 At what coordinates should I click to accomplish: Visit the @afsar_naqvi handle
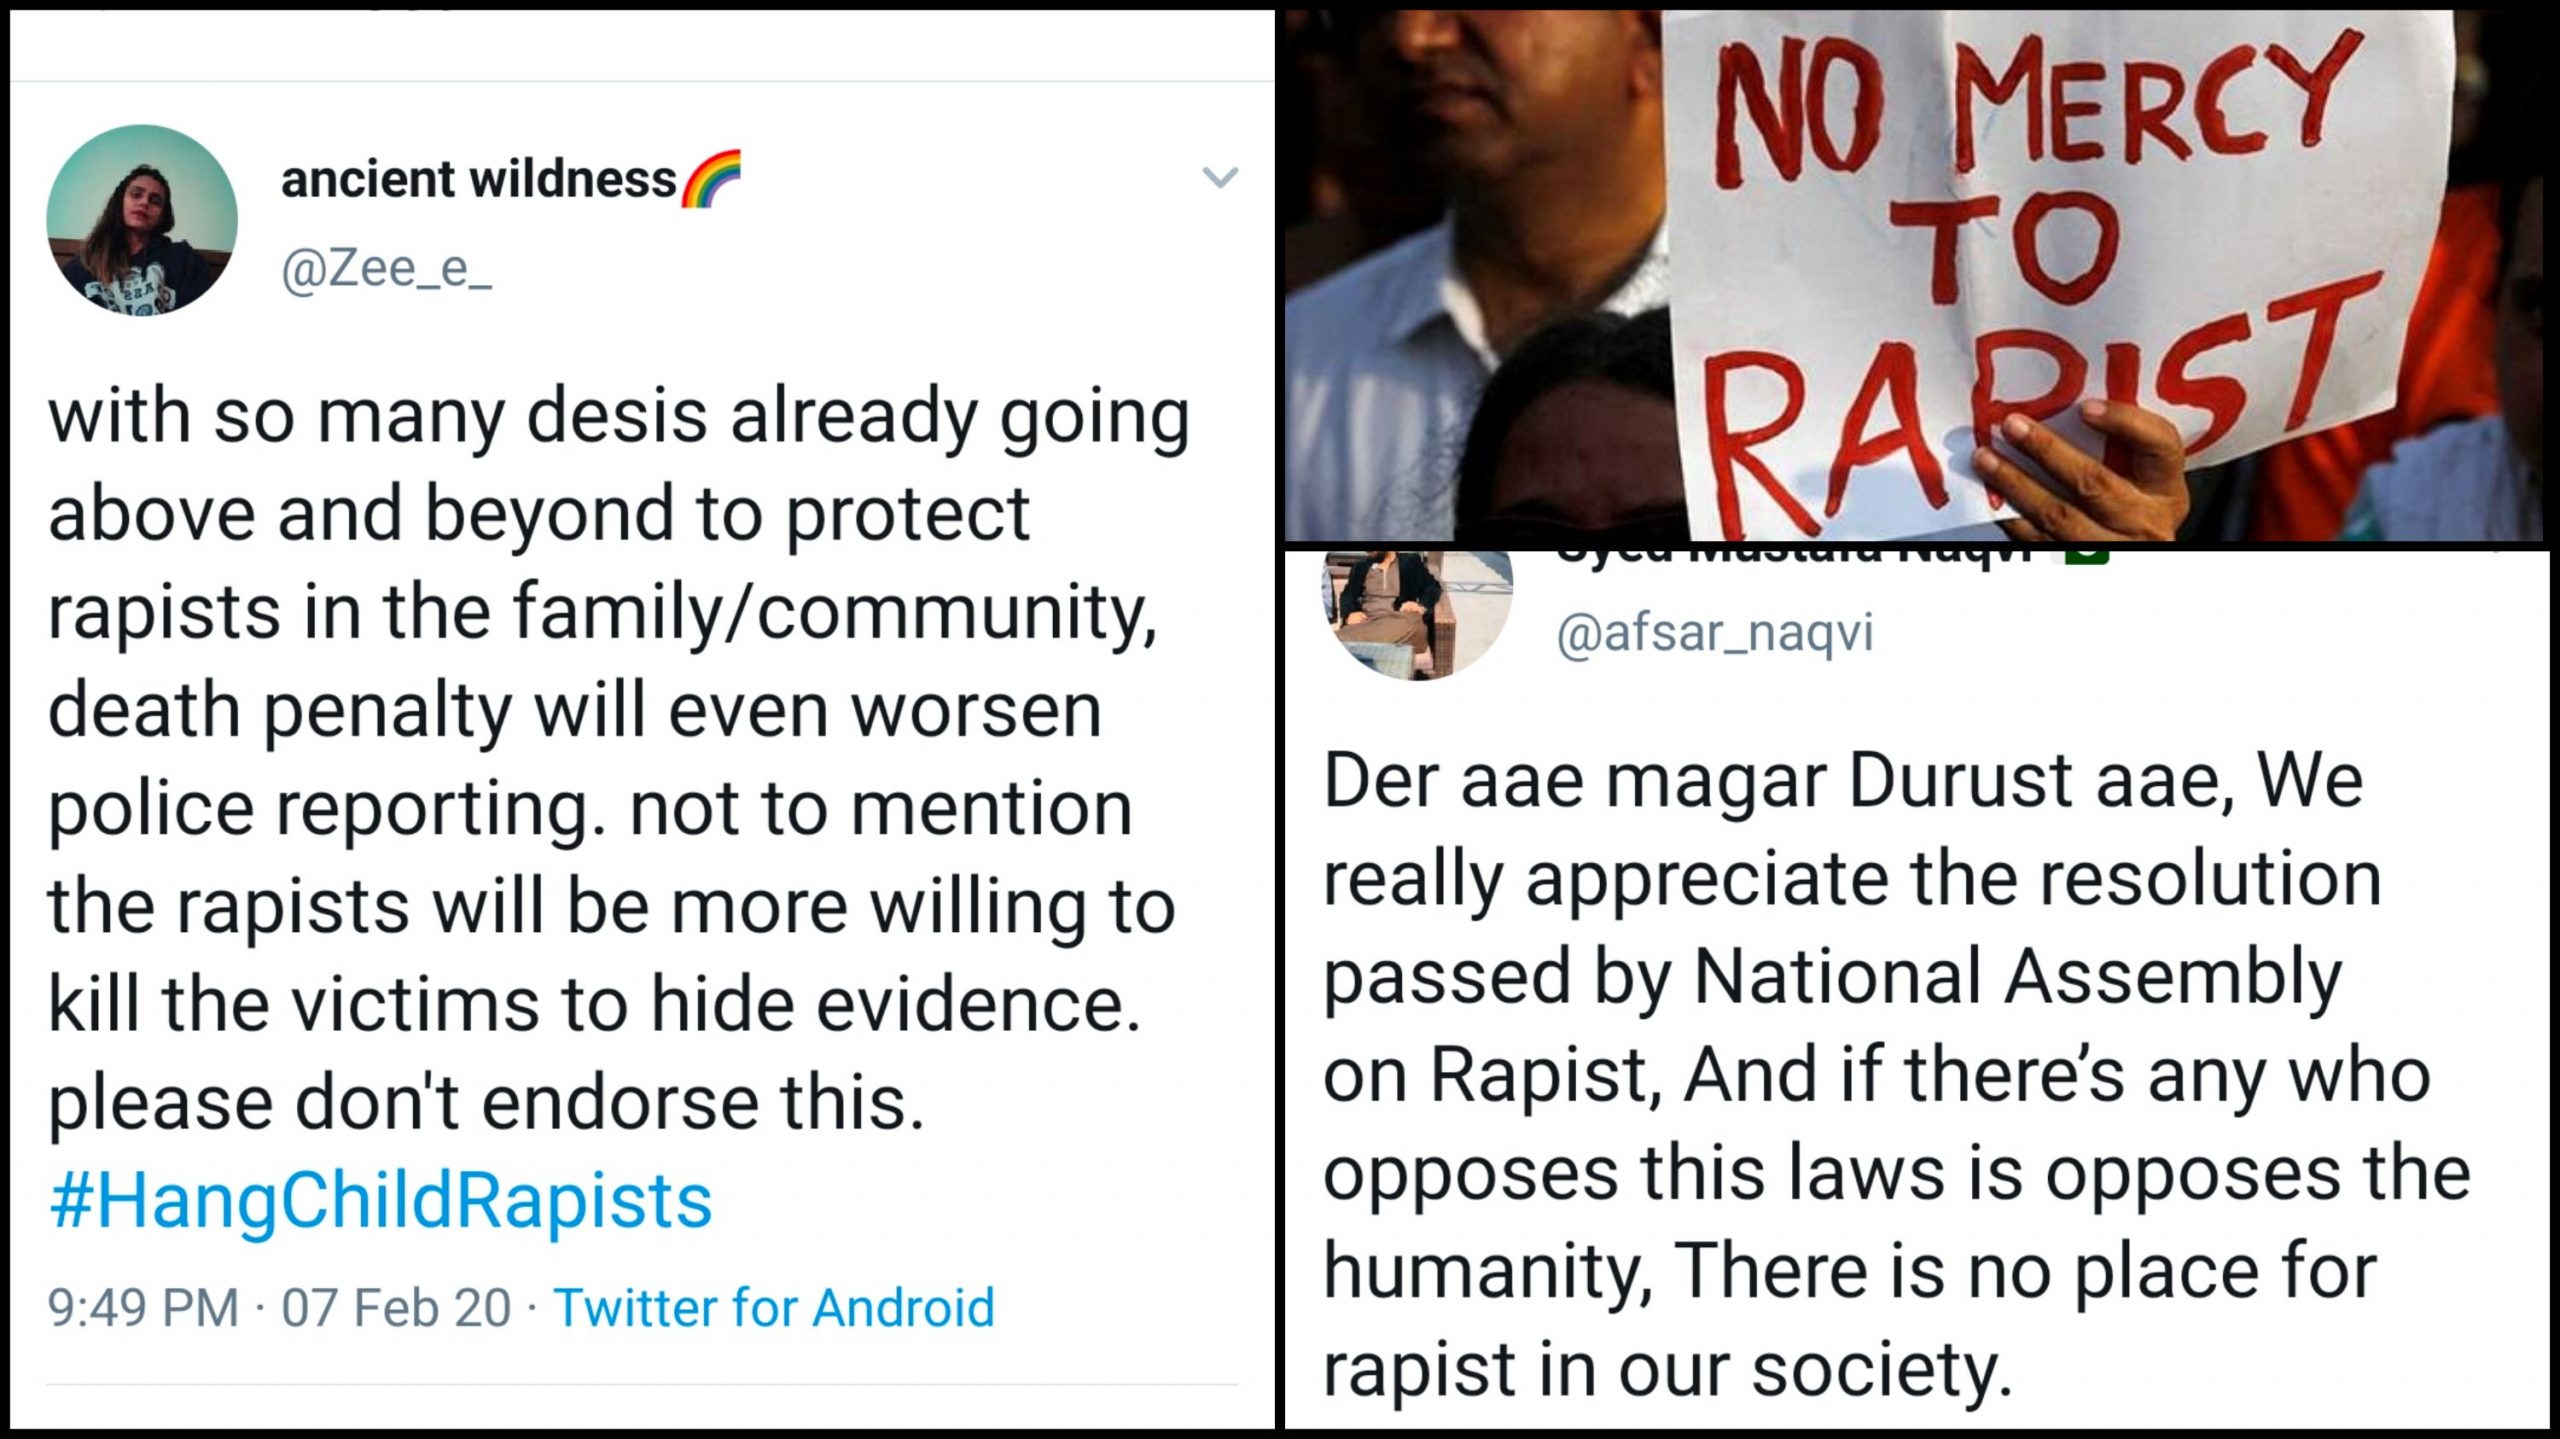[x=1714, y=633]
